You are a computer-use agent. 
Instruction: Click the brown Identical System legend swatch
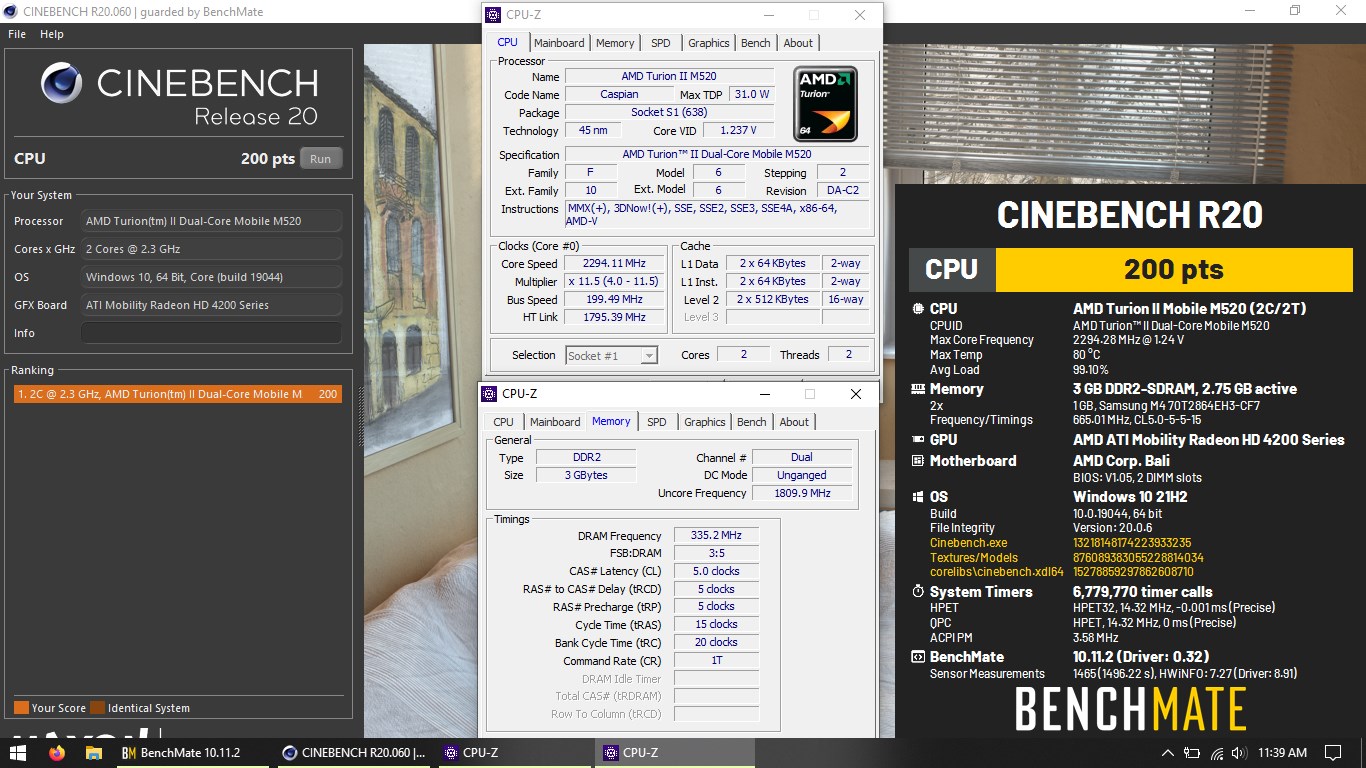[97, 708]
